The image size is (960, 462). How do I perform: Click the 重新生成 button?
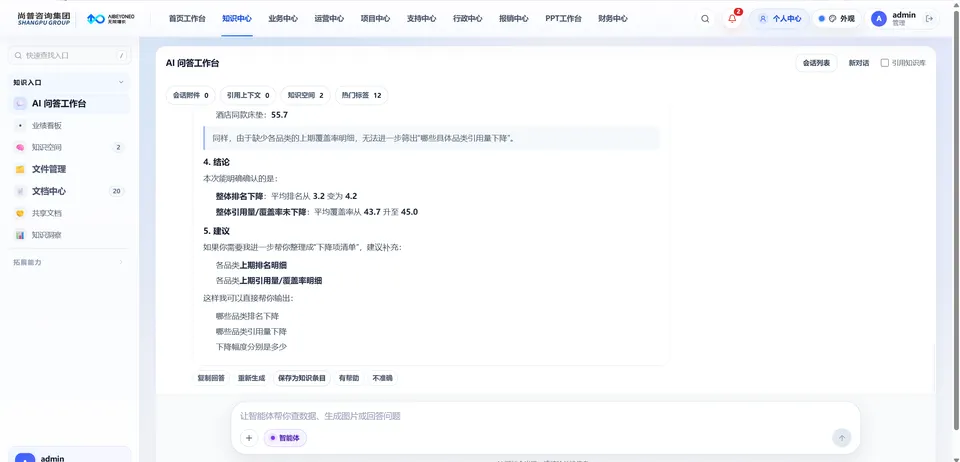[x=252, y=378]
